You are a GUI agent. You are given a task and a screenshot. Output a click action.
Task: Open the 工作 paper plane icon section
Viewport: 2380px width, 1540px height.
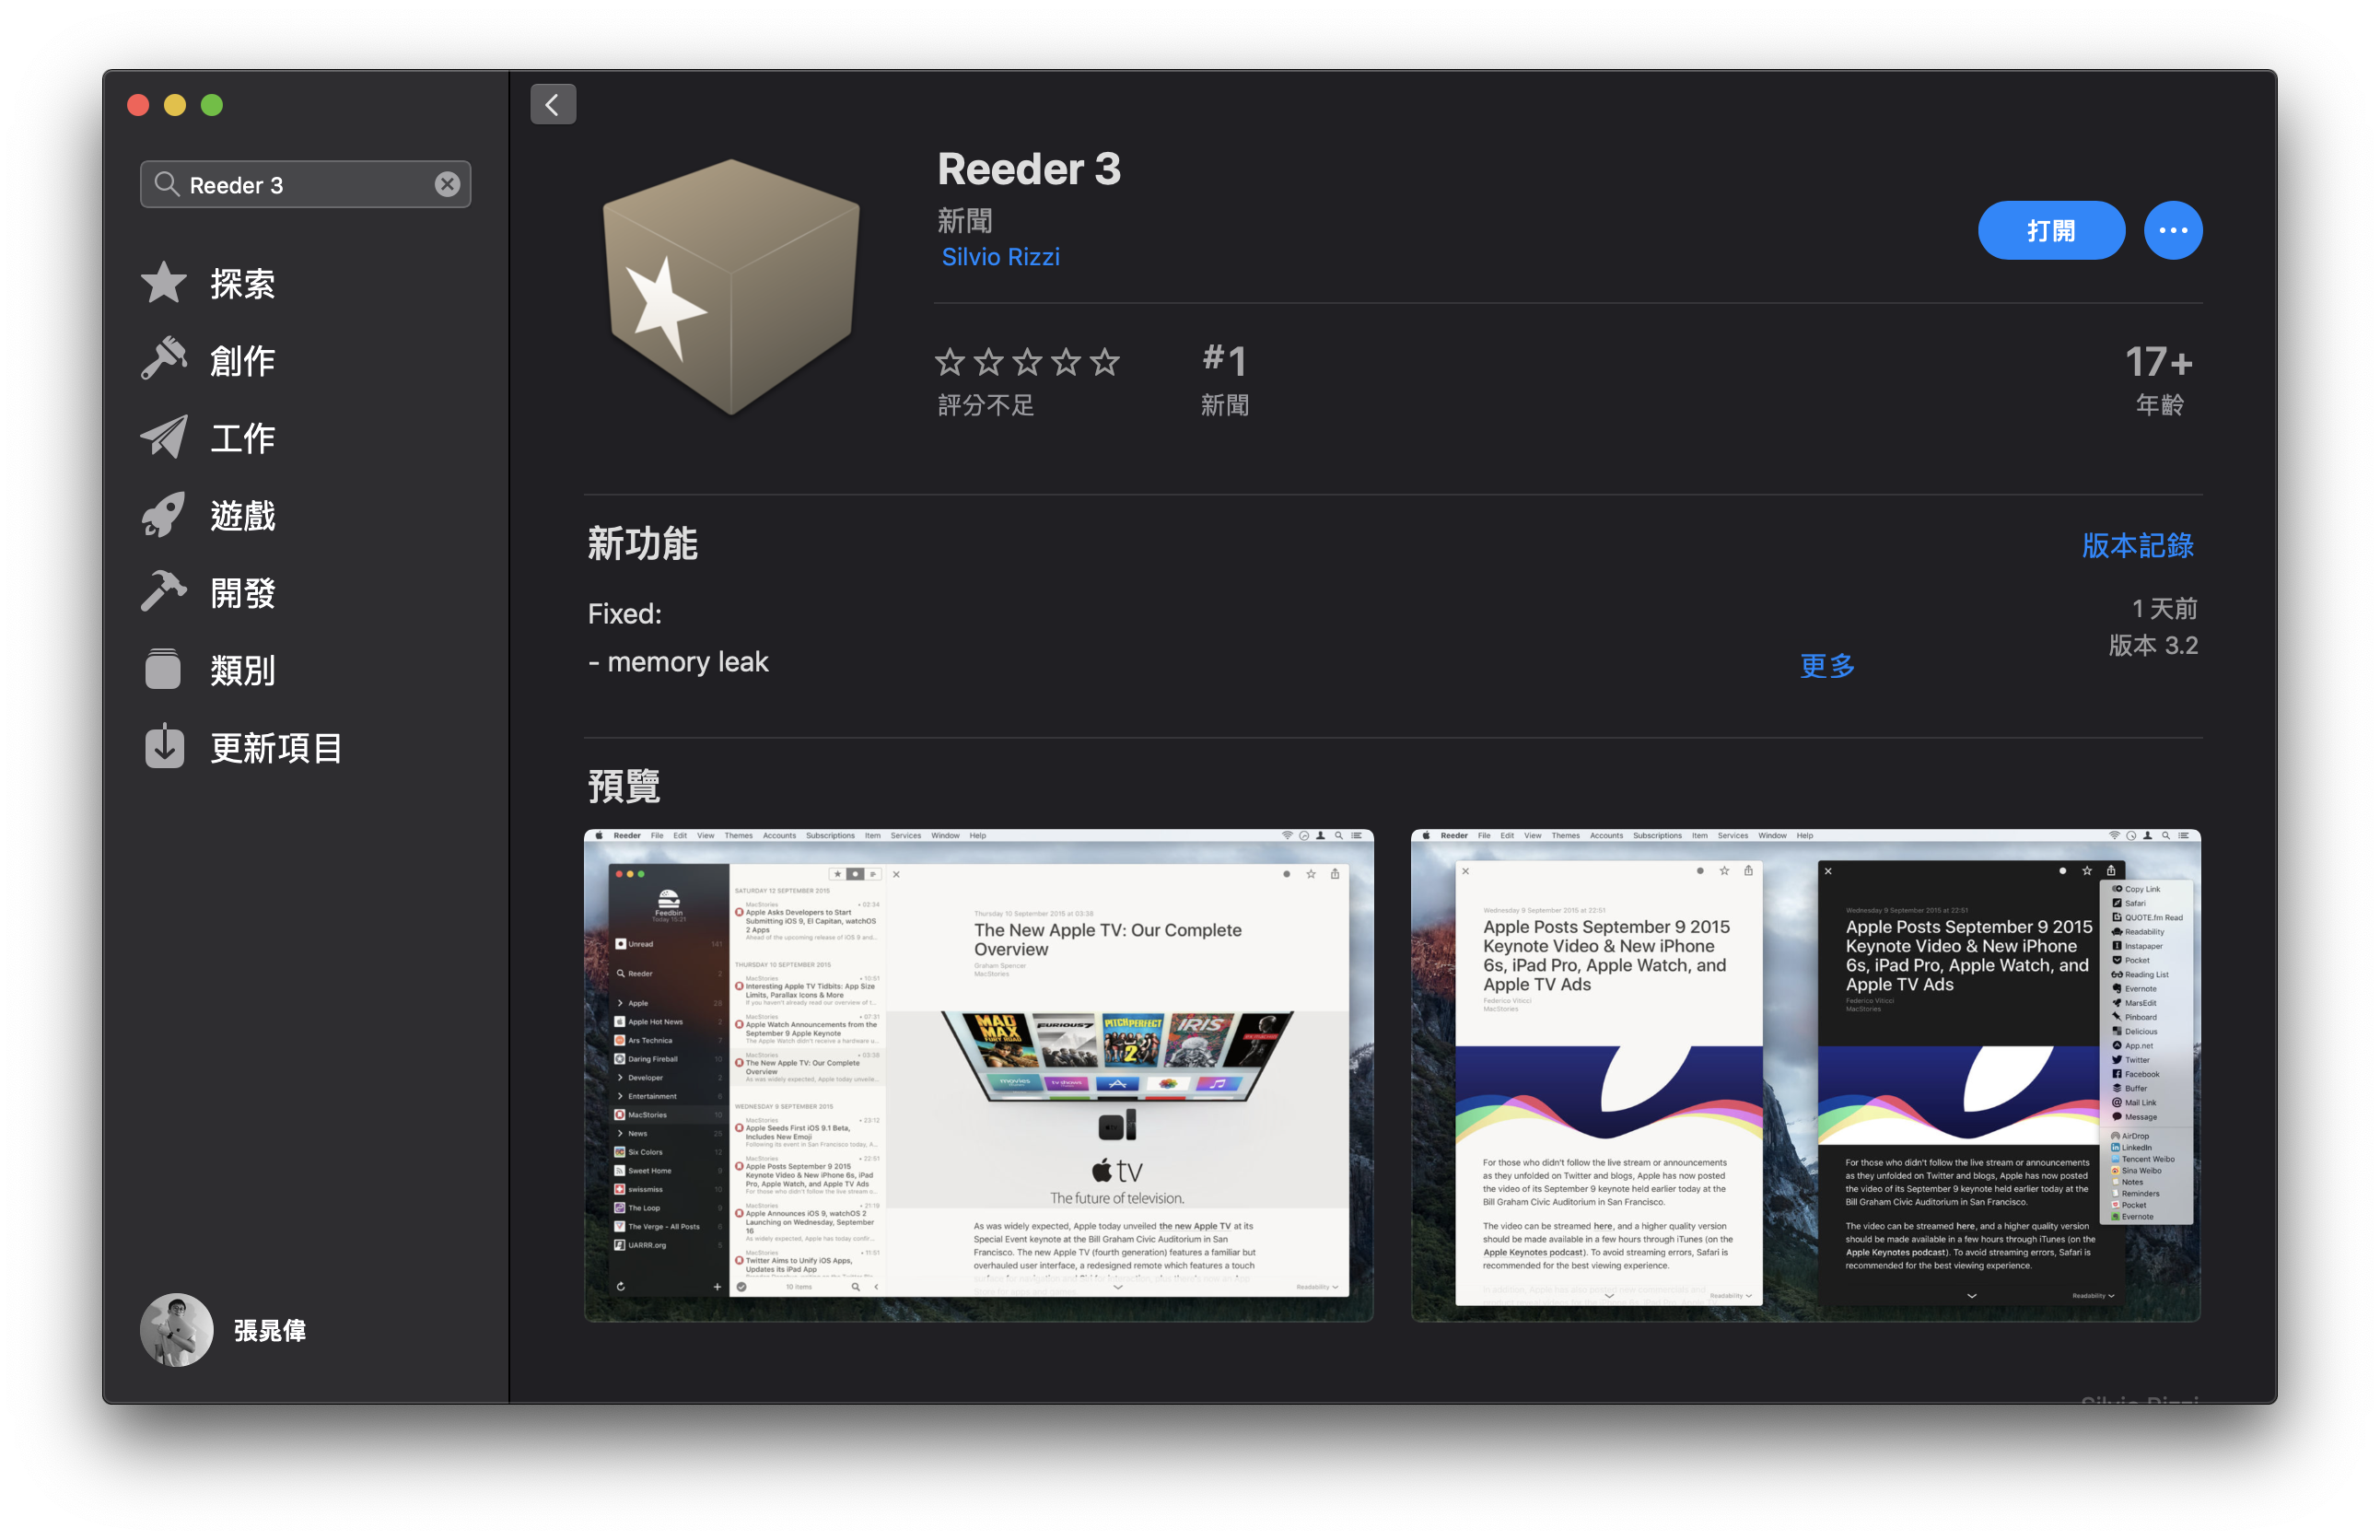tap(163, 437)
